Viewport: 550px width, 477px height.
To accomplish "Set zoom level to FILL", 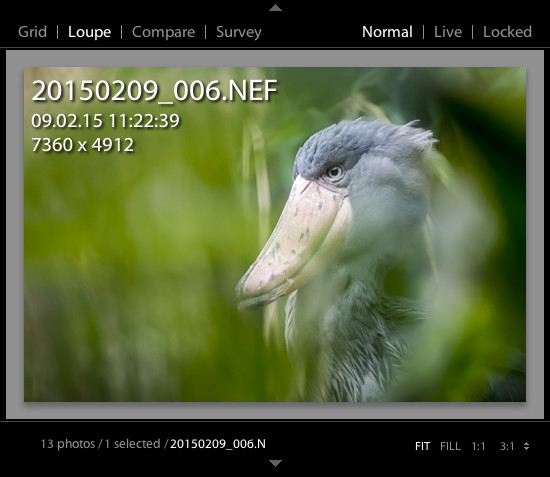I will coord(450,446).
